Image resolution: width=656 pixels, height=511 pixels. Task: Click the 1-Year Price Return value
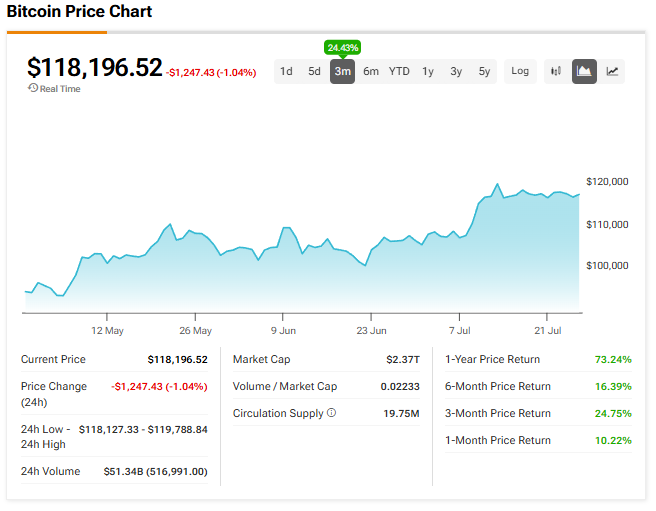click(612, 359)
